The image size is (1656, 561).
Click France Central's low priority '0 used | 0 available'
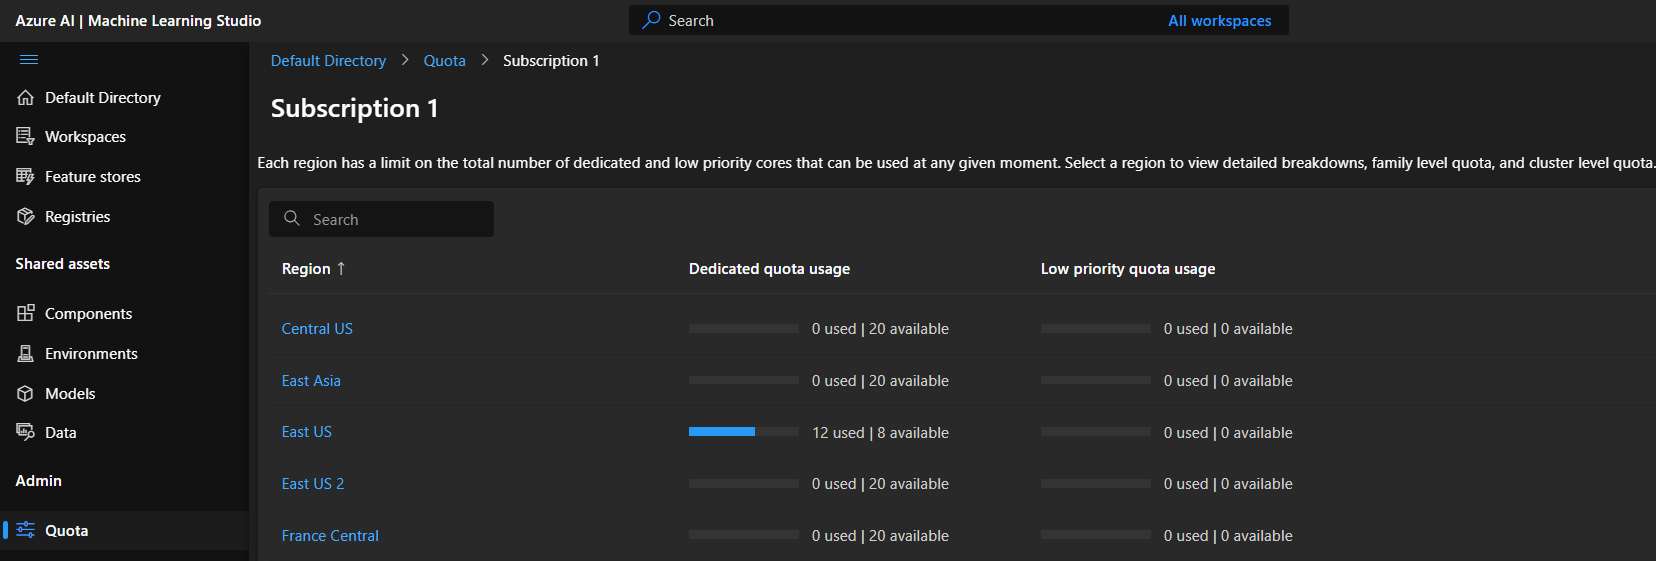1228,536
